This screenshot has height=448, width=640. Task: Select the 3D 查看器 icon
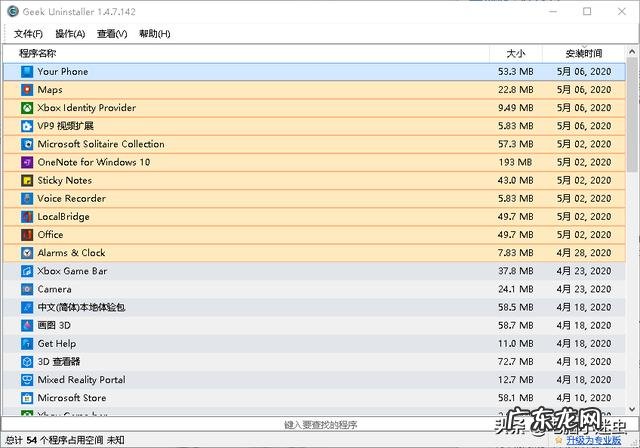click(x=27, y=362)
